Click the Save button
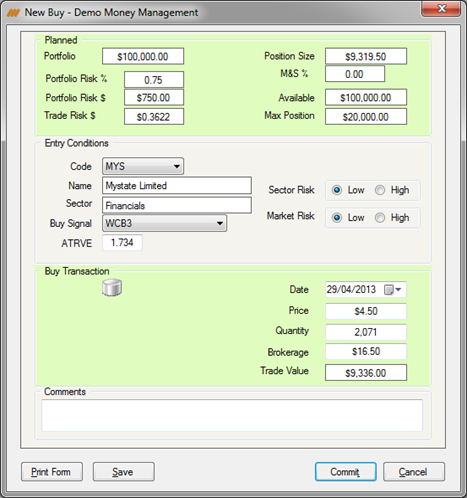The width and height of the screenshot is (467, 498). pyautogui.click(x=124, y=472)
